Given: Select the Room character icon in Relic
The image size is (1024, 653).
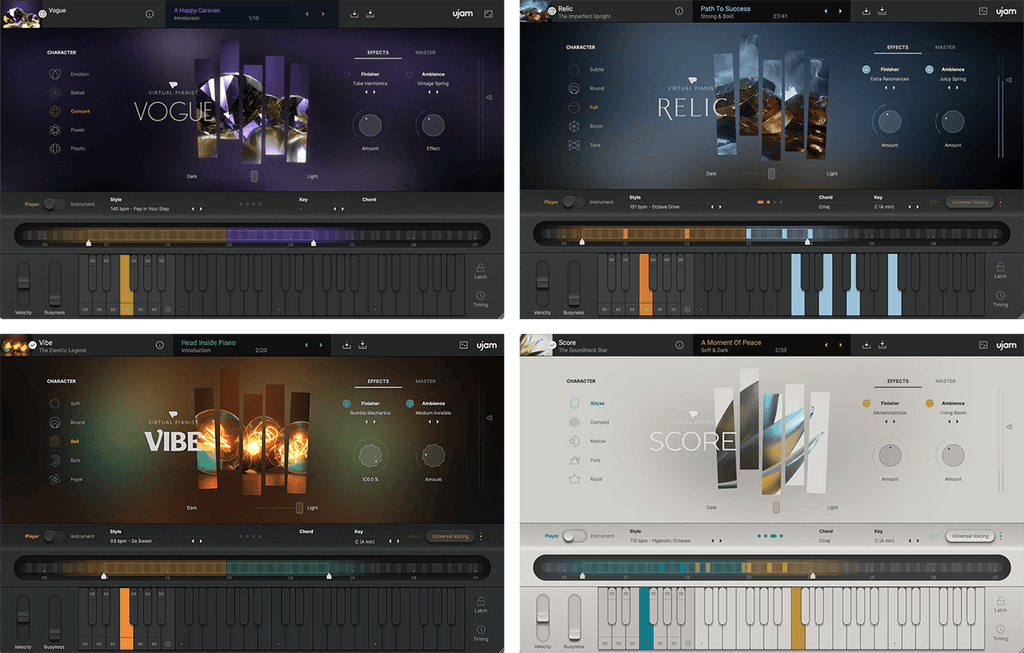Looking at the screenshot, I should pos(574,126).
